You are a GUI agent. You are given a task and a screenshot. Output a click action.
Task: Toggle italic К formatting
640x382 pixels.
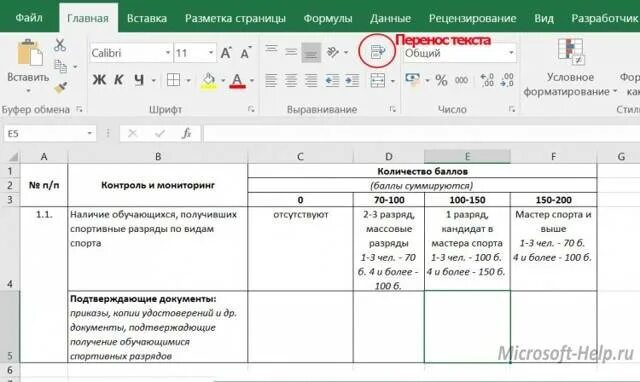click(x=119, y=80)
